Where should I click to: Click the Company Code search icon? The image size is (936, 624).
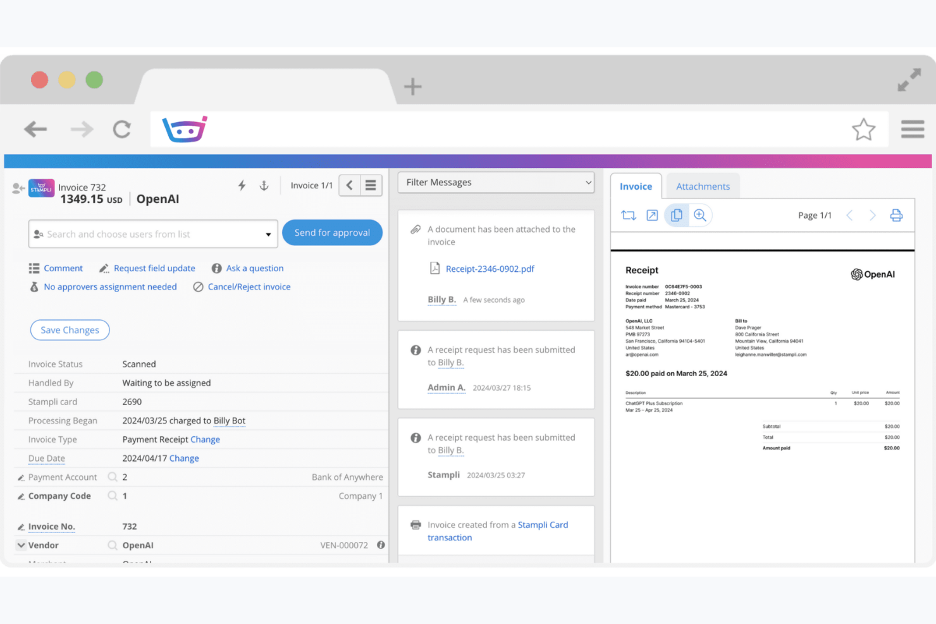(112, 496)
